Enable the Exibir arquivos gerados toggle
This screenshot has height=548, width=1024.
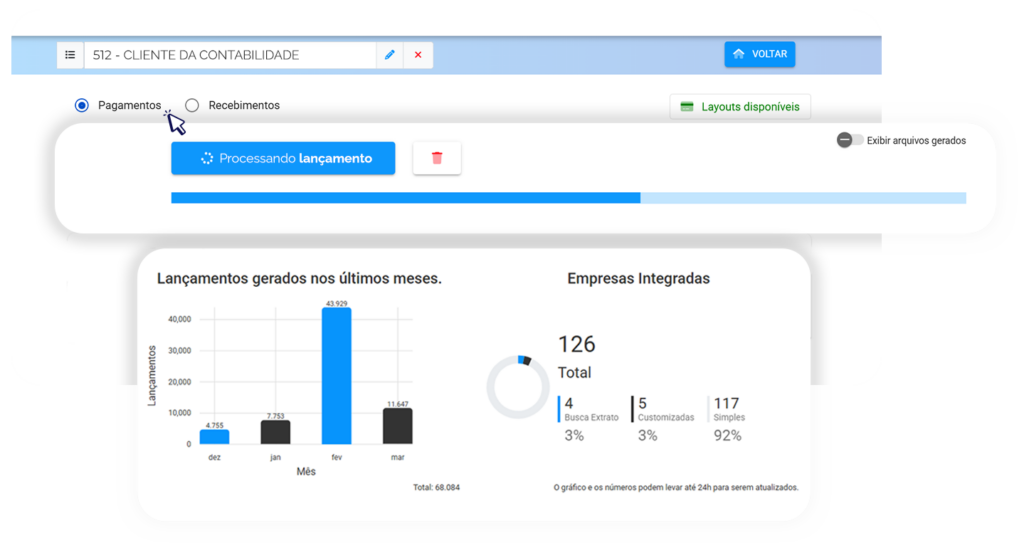[x=849, y=141]
